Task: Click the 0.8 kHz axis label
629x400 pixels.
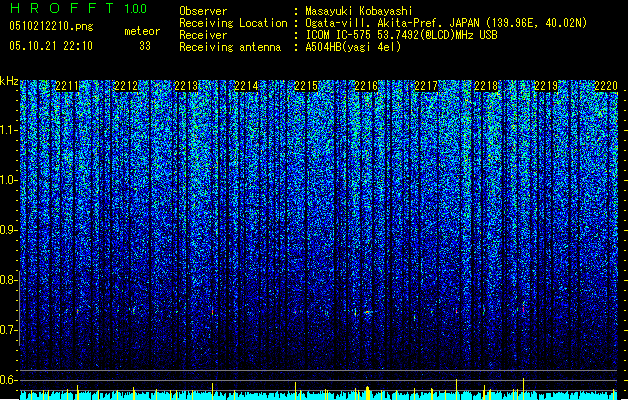Action: tap(7, 280)
